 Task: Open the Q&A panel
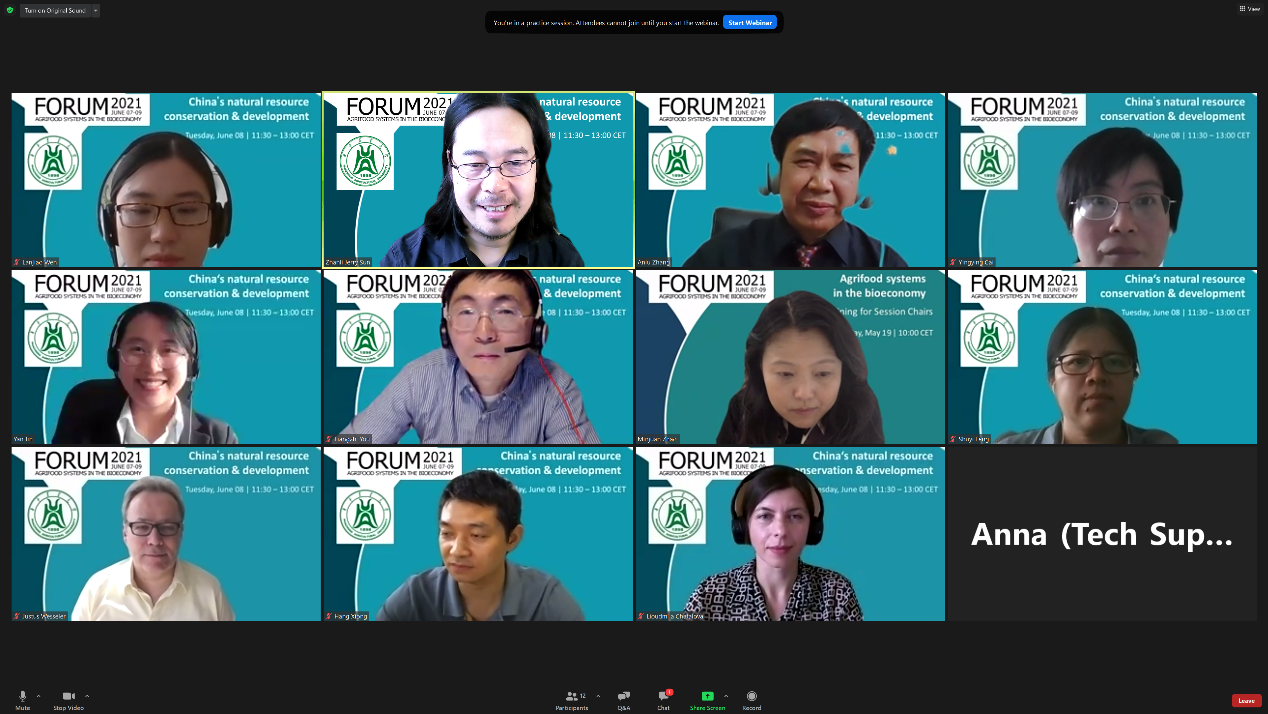(624, 697)
